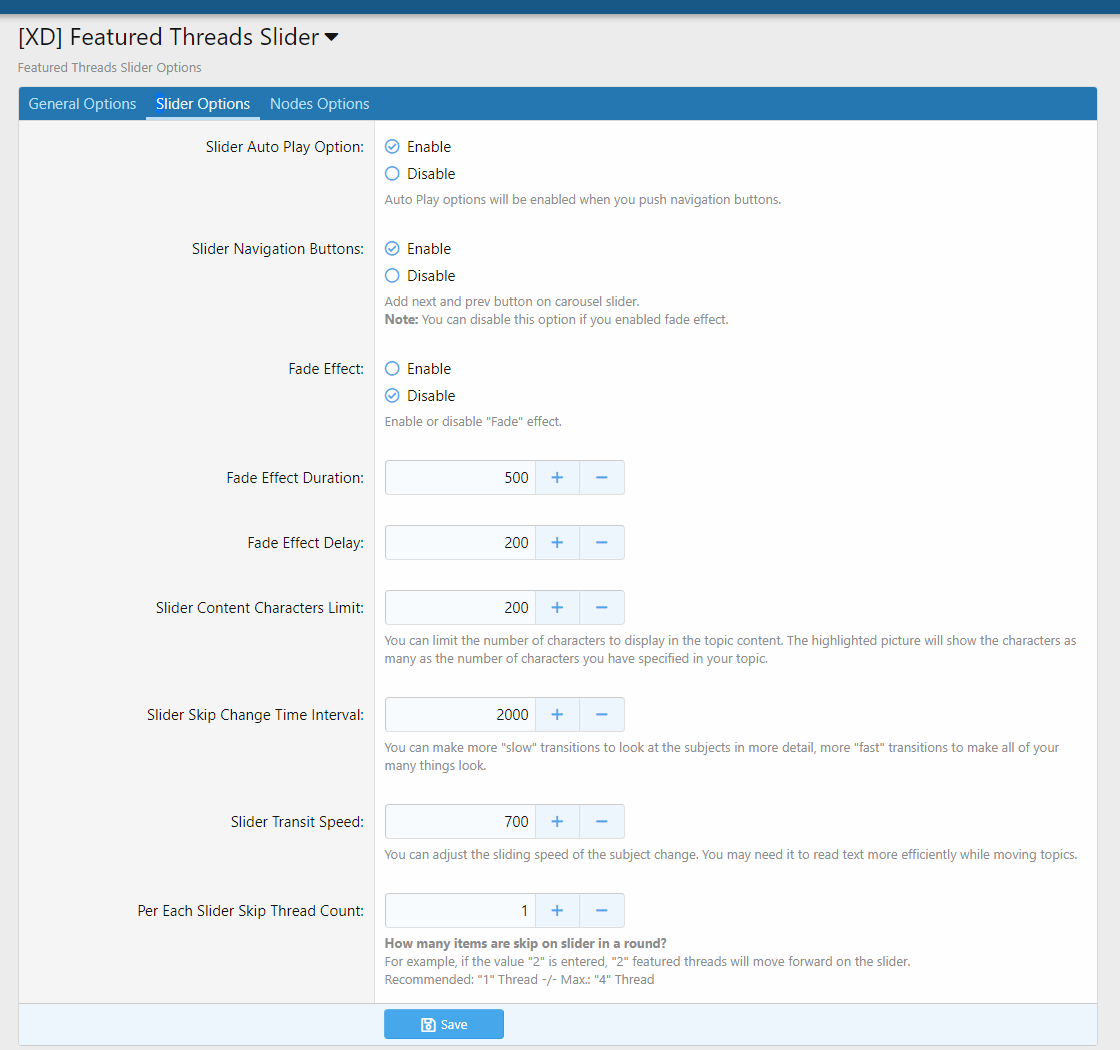Expand the Featured Threads Slider title dropdown
1120x1050 pixels.
point(331,38)
